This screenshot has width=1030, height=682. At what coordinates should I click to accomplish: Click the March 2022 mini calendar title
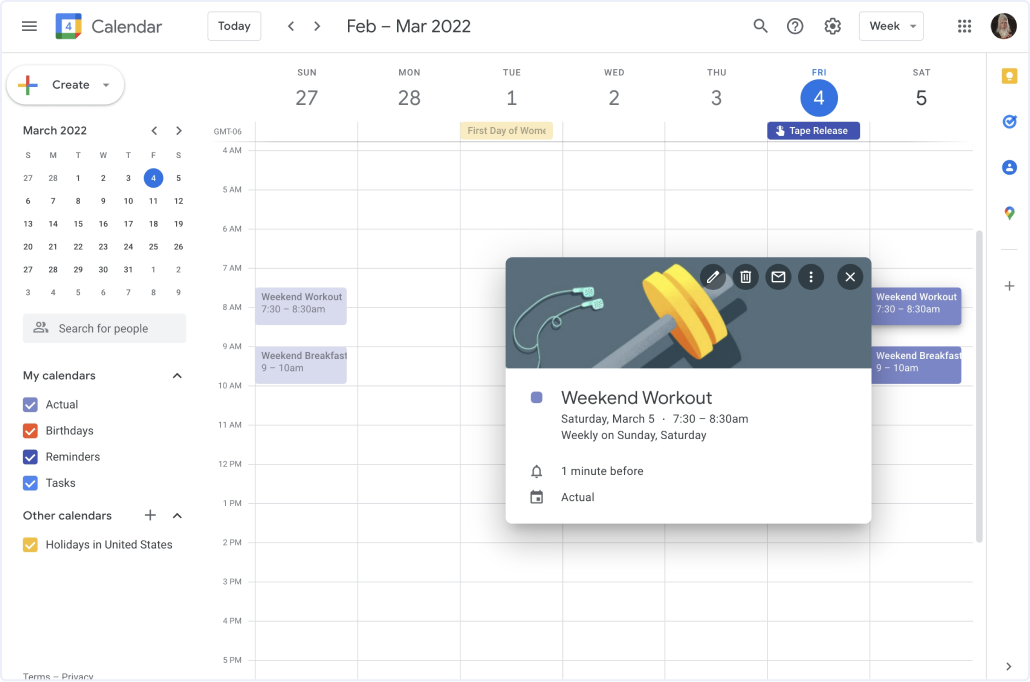click(x=55, y=131)
